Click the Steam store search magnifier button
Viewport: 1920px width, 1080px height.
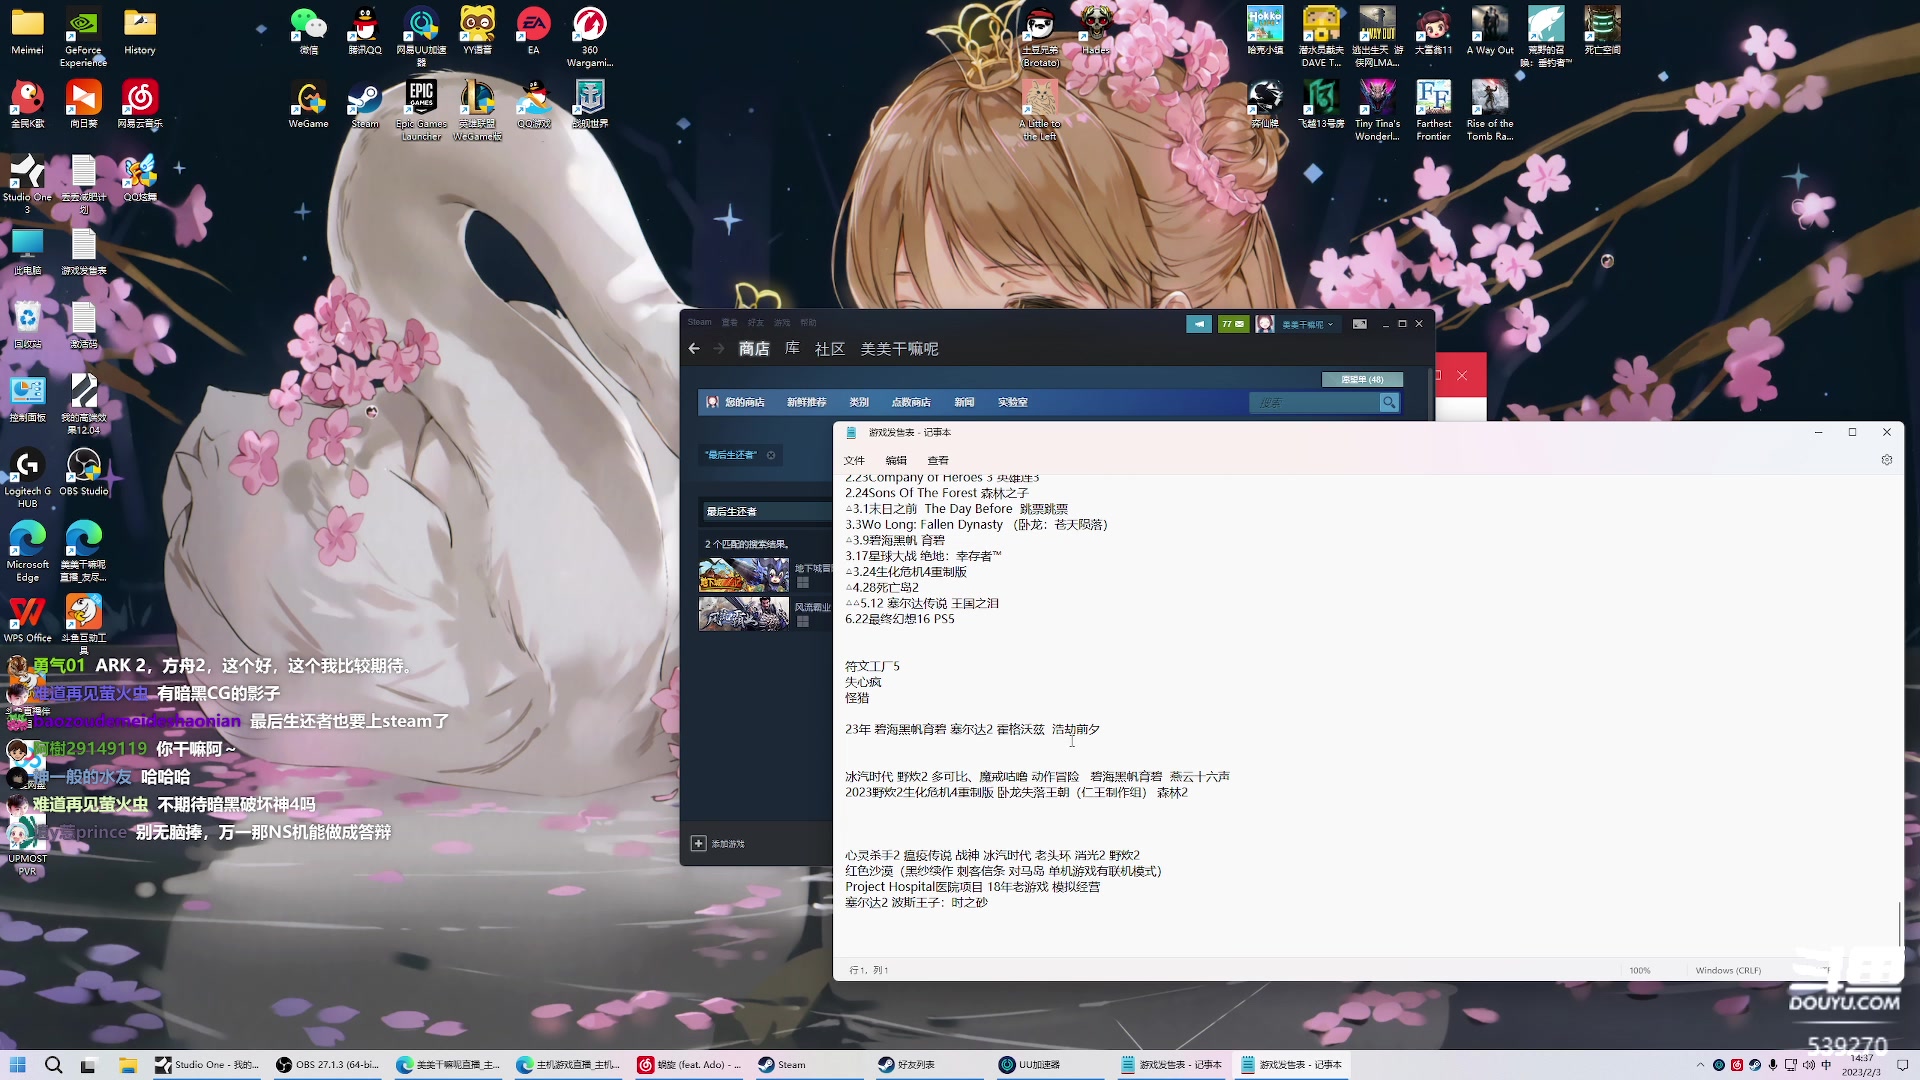coord(1389,402)
